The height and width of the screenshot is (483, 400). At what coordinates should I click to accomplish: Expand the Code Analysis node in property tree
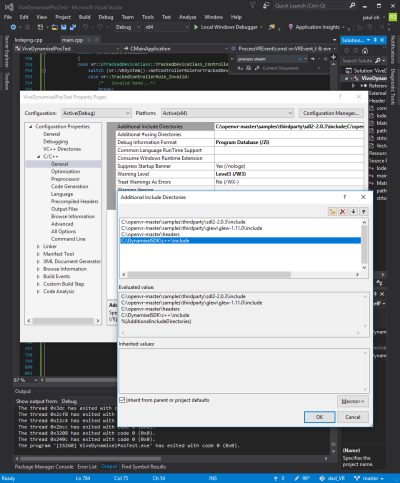click(x=38, y=291)
